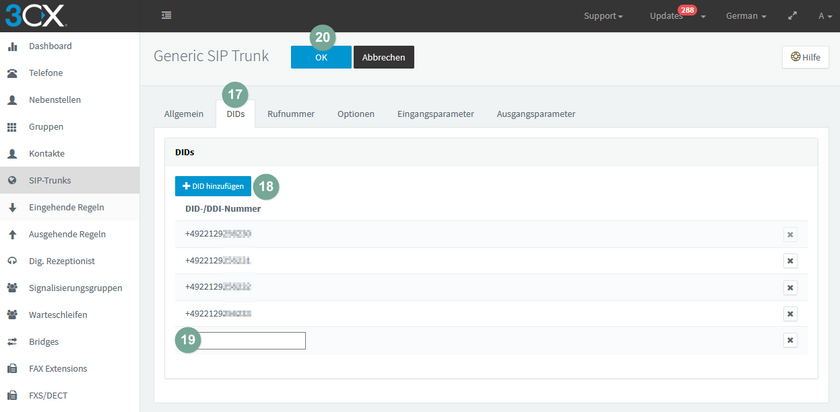840x412 pixels.
Task: Toggle the sidebar menu icon in top bar
Action: [166, 16]
